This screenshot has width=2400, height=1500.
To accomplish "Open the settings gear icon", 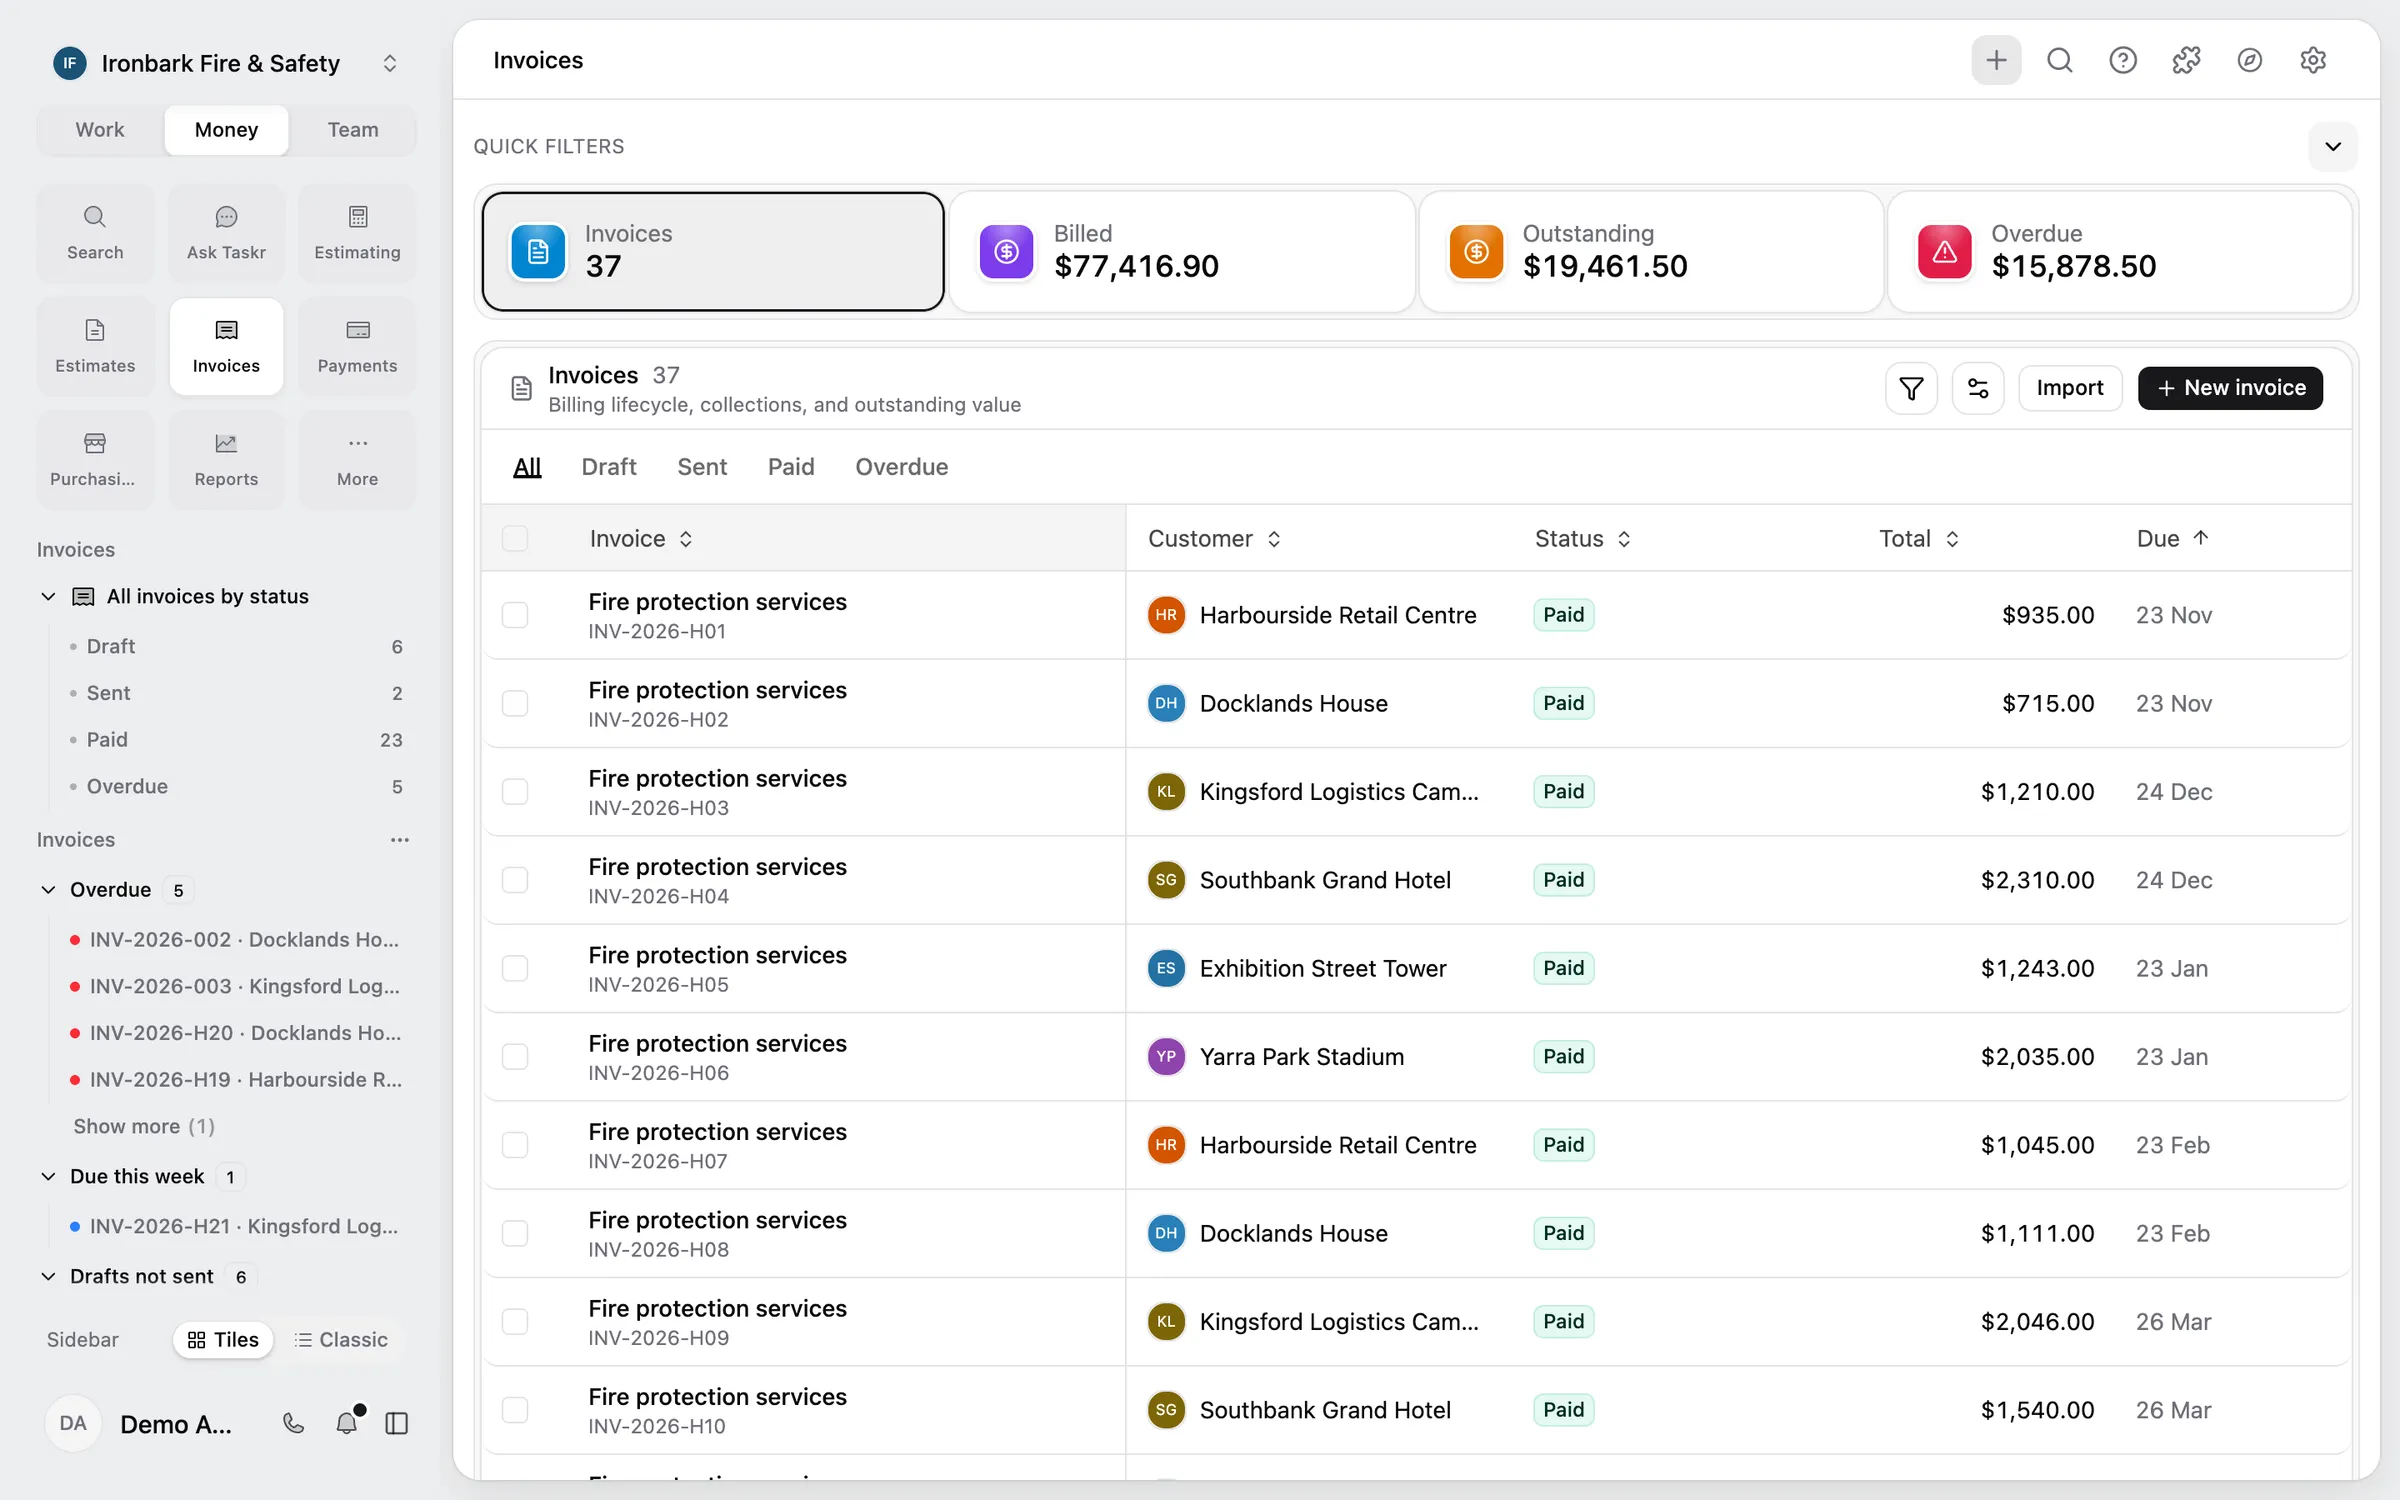I will pyautogui.click(x=2312, y=60).
